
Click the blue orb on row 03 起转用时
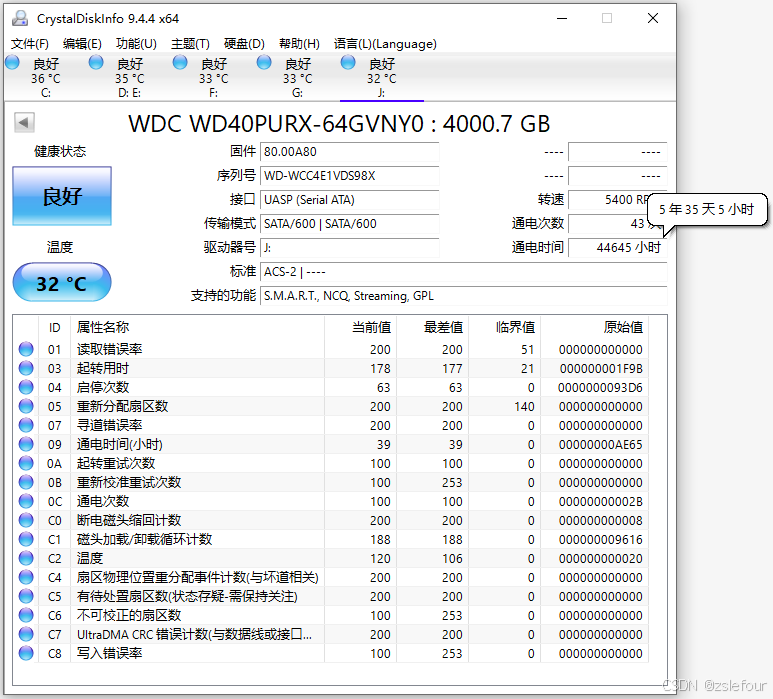(26, 368)
